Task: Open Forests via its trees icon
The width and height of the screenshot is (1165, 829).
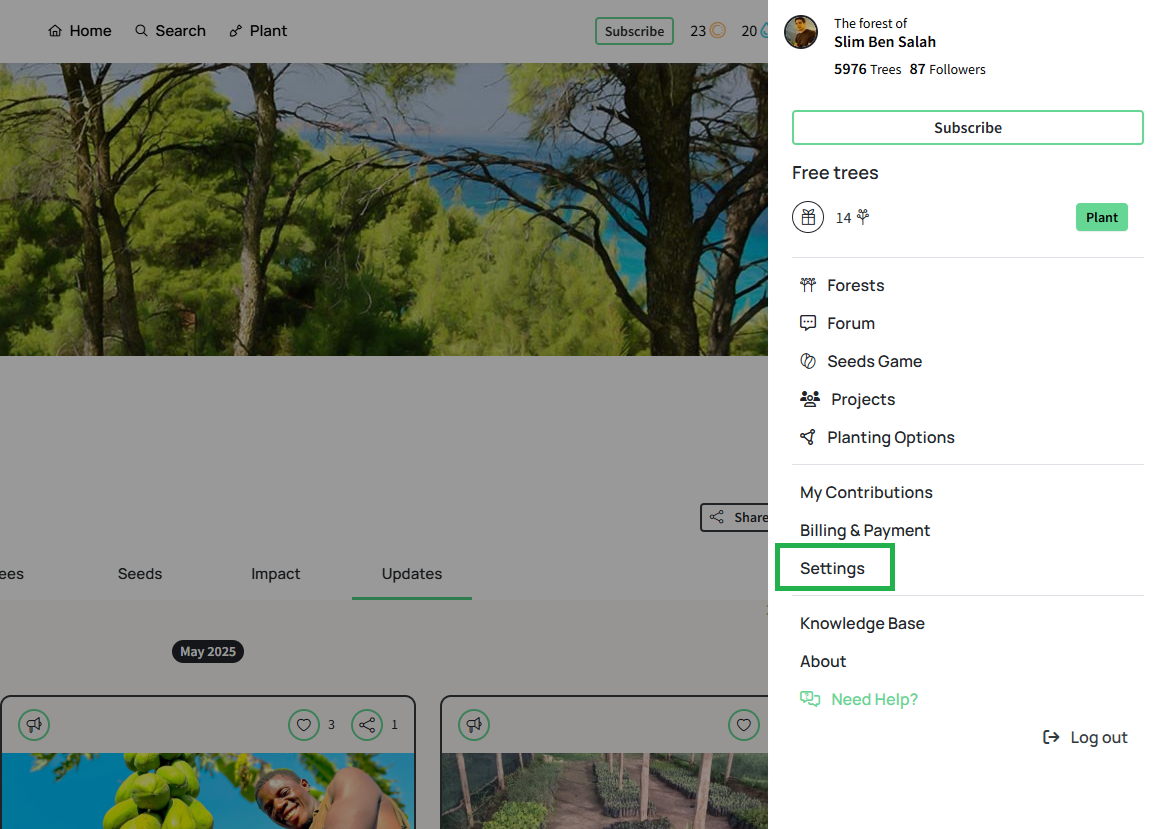Action: click(x=808, y=285)
